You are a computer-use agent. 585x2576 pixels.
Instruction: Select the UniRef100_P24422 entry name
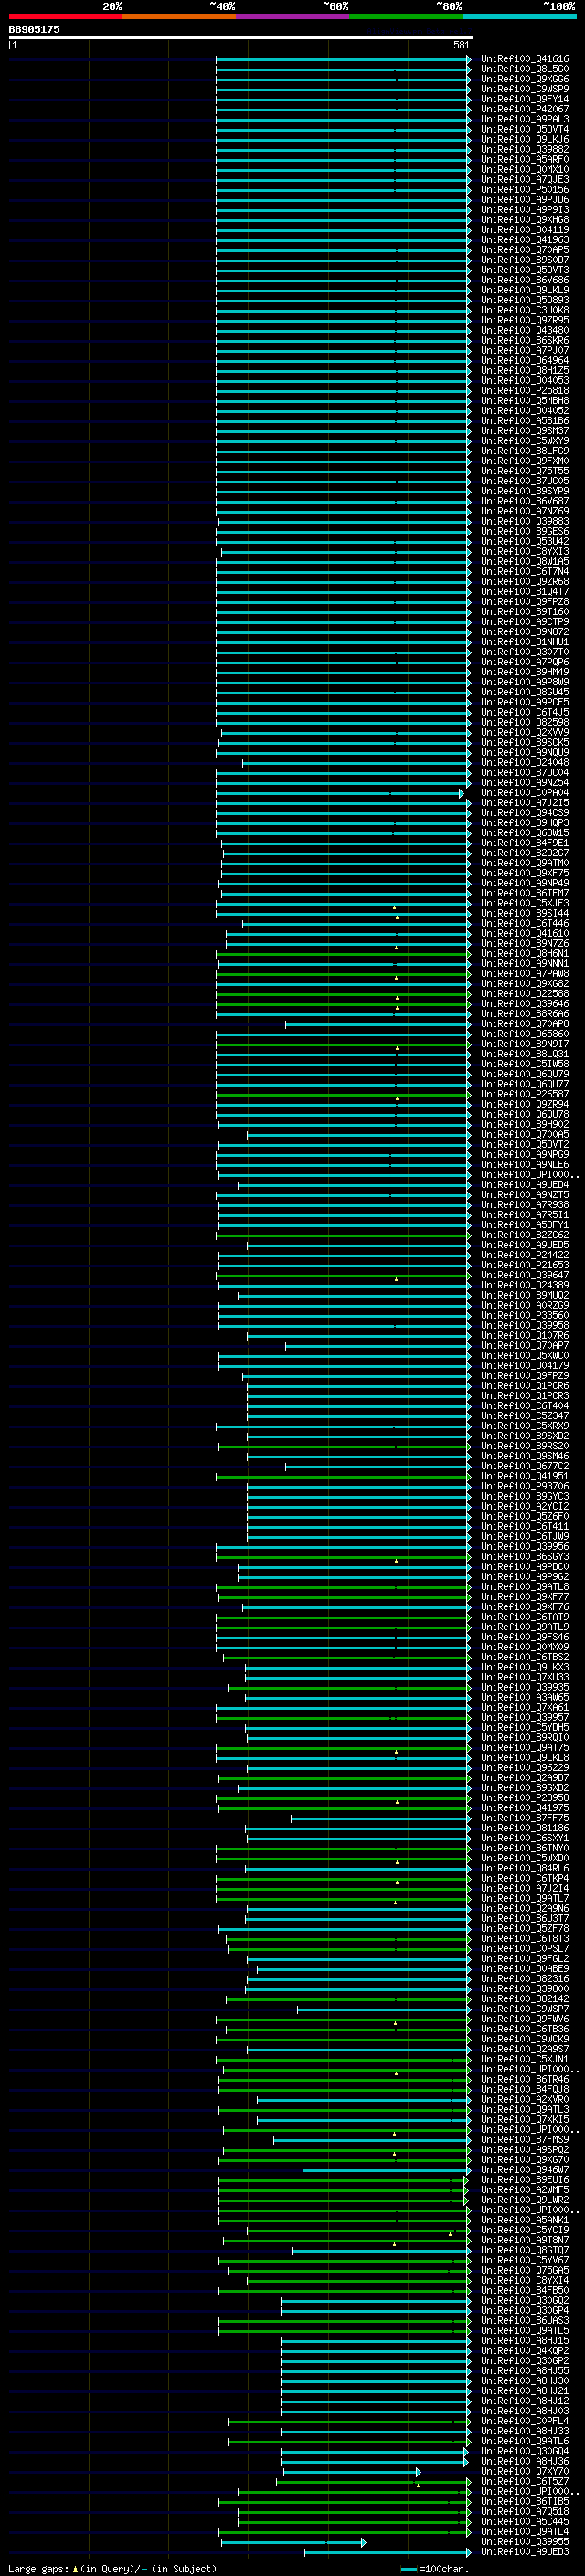click(x=525, y=1255)
